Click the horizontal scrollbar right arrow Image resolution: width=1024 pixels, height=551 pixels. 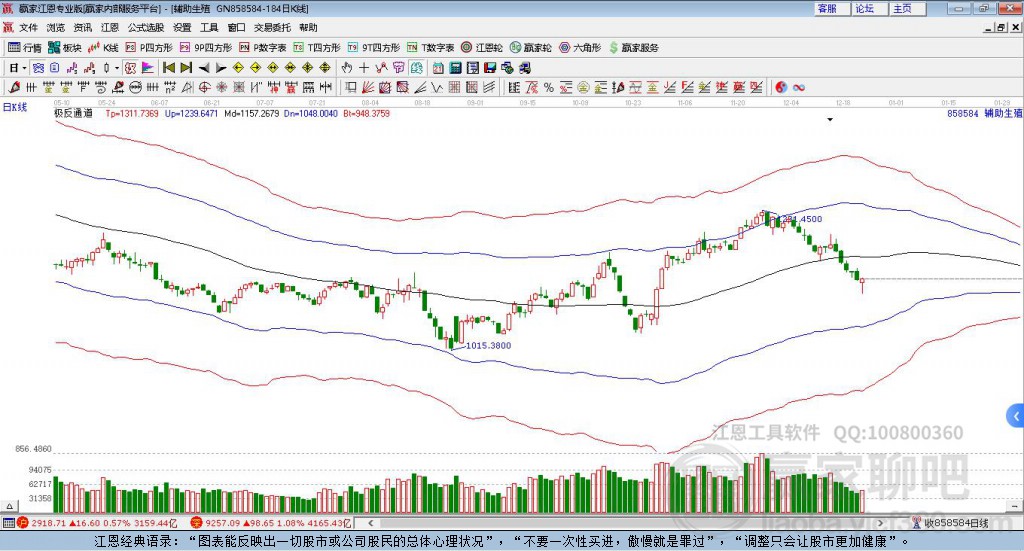[880, 523]
